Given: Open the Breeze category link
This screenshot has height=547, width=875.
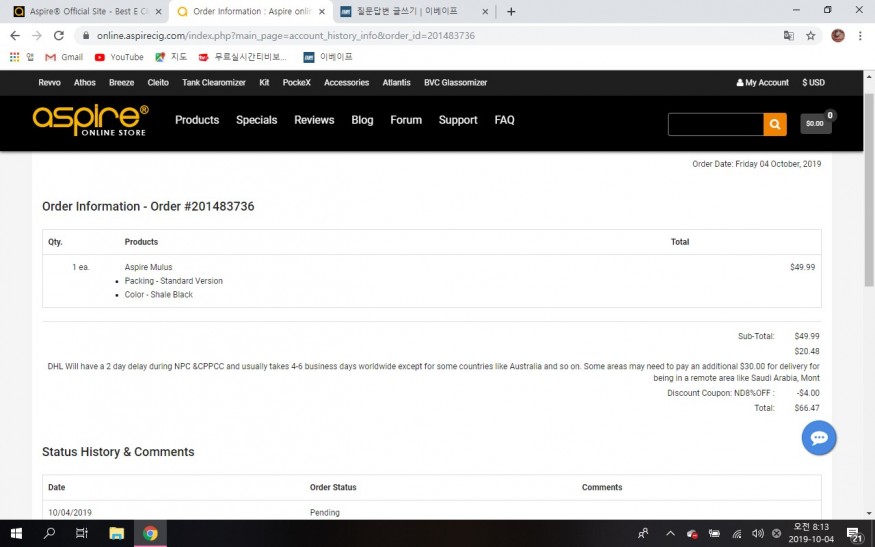Looking at the screenshot, I should 122,83.
